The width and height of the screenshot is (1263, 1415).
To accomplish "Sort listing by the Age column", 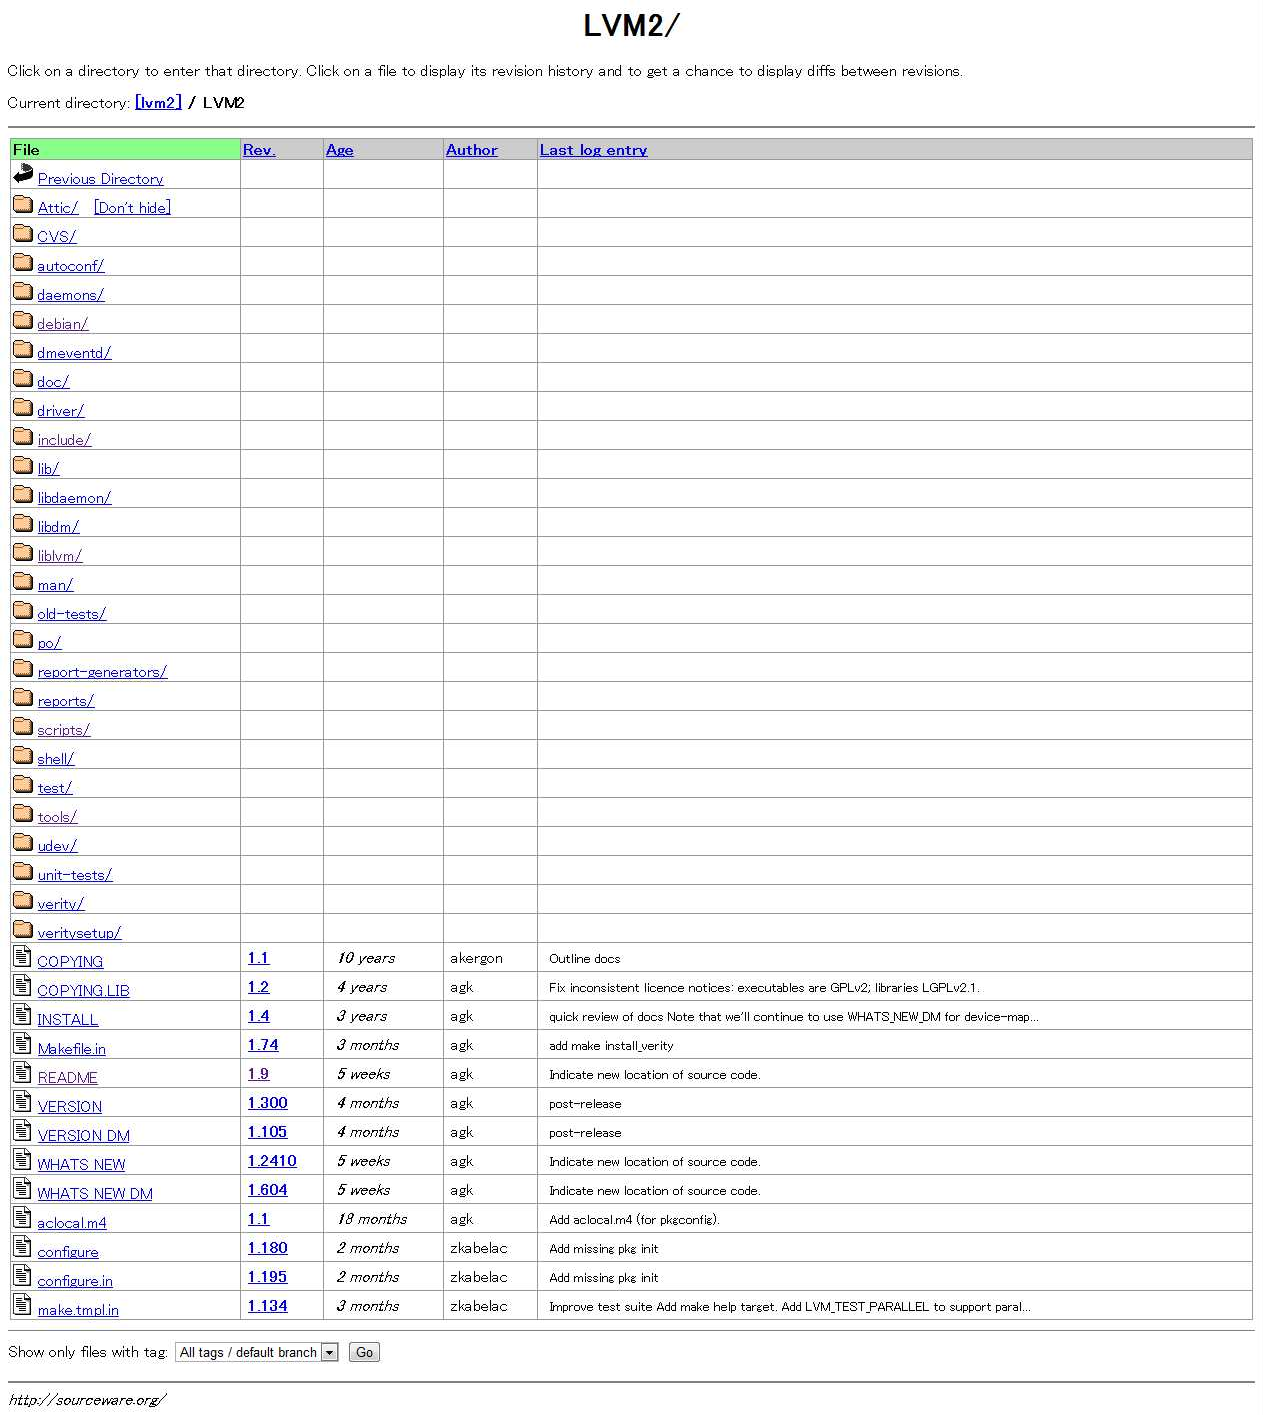I will [x=339, y=149].
